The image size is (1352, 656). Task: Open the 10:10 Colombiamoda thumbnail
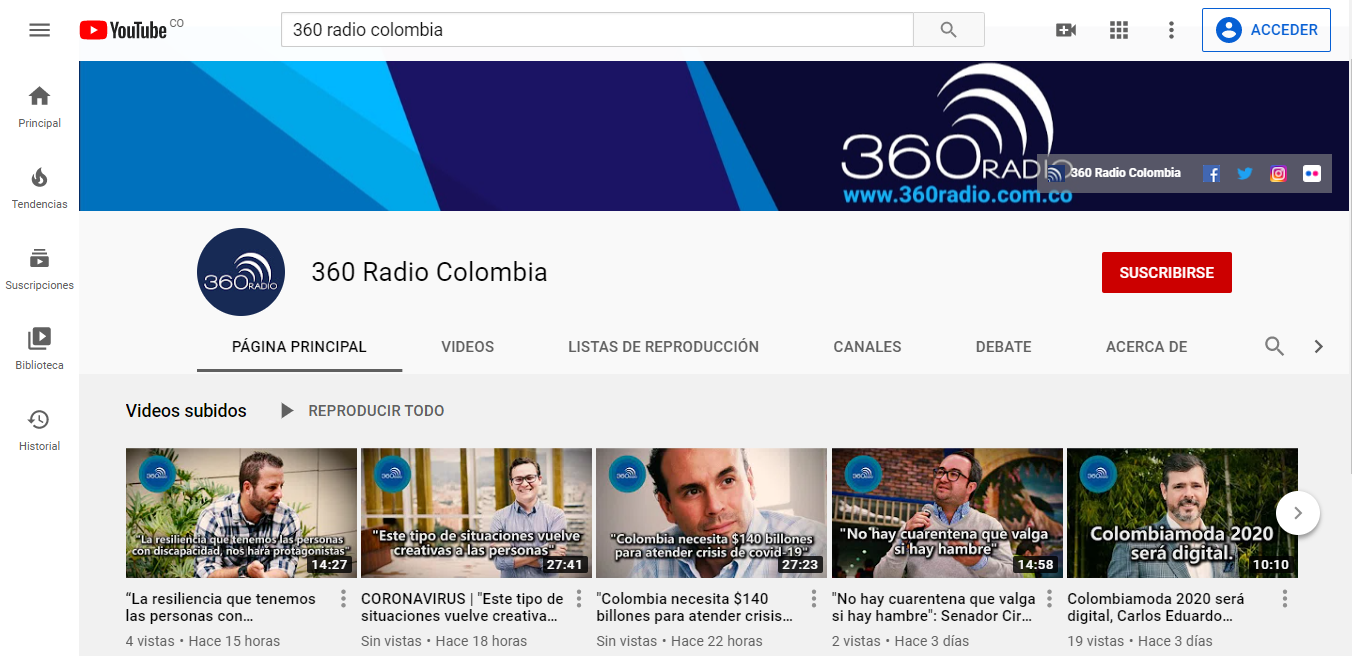1182,513
